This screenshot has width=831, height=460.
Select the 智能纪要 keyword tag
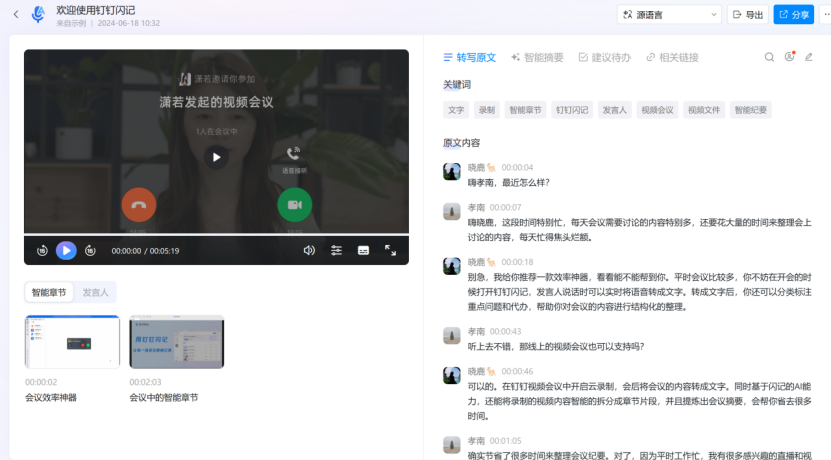tap(750, 110)
